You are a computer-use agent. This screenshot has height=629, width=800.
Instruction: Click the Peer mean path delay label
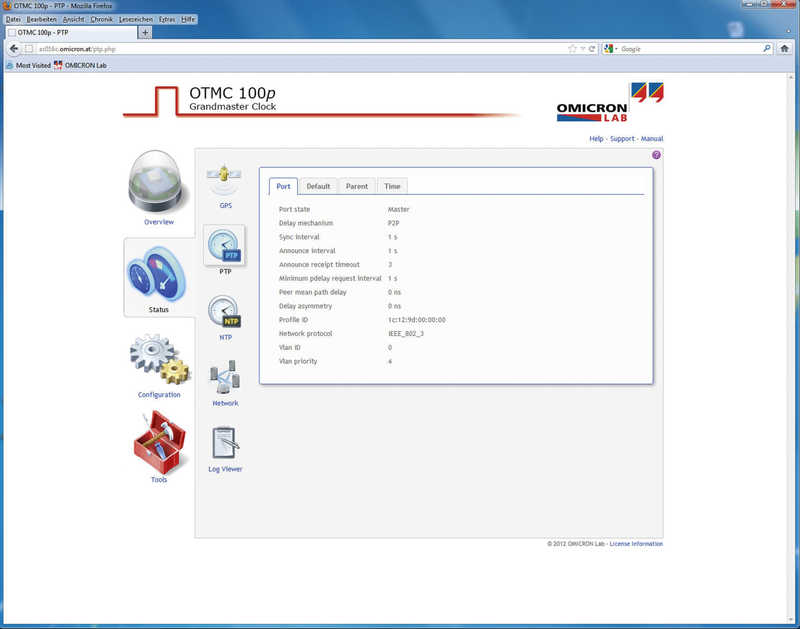(312, 292)
